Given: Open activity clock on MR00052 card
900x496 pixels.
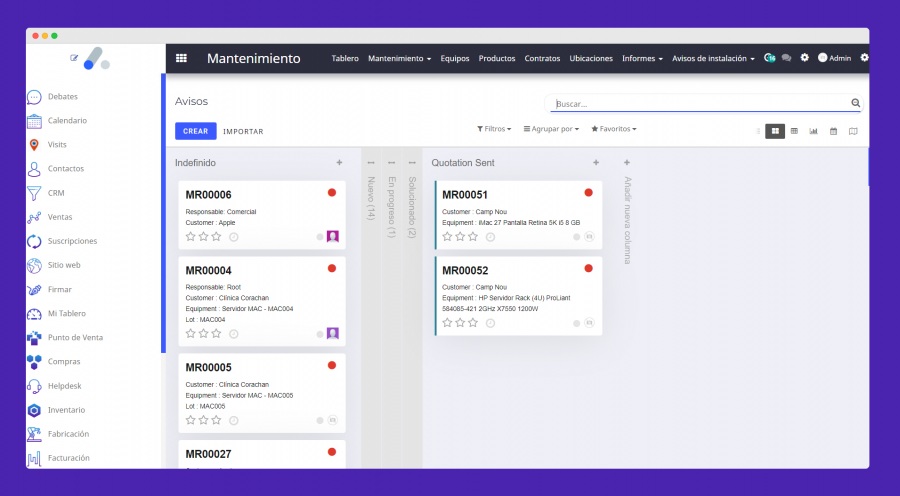Looking at the screenshot, I should pos(490,323).
